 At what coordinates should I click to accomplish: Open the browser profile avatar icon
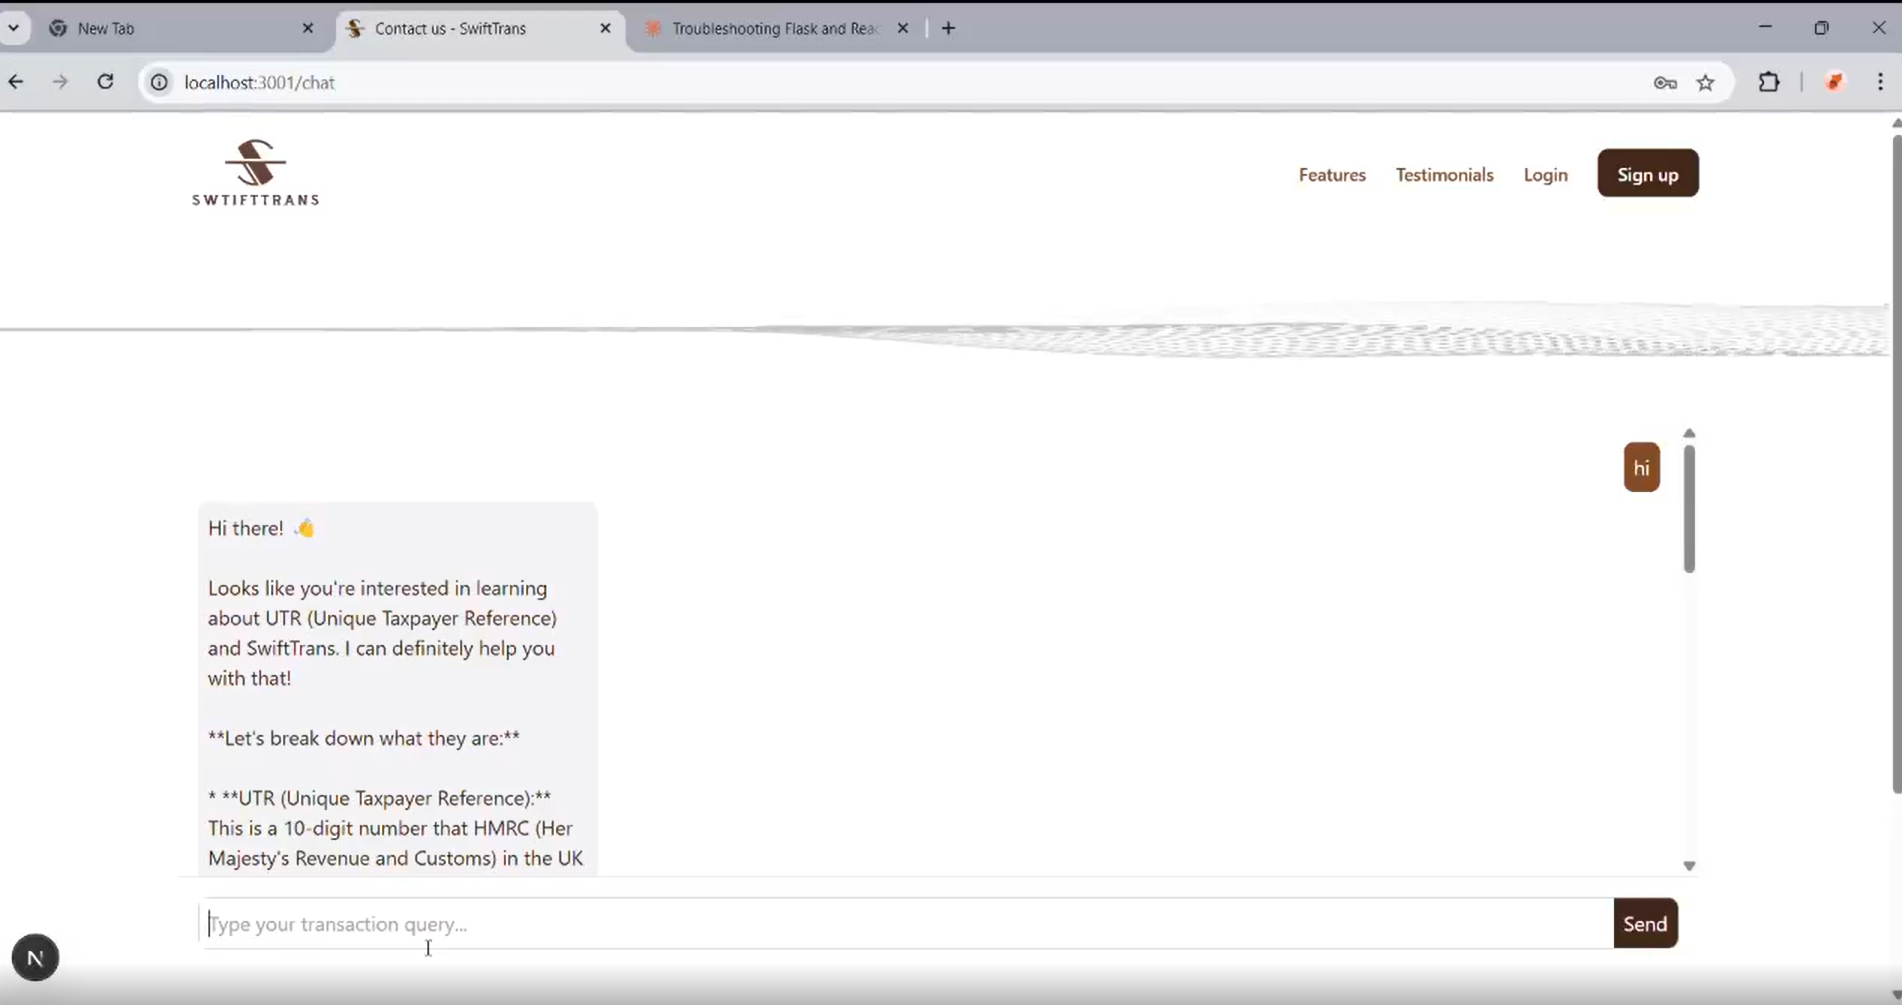click(x=1834, y=82)
